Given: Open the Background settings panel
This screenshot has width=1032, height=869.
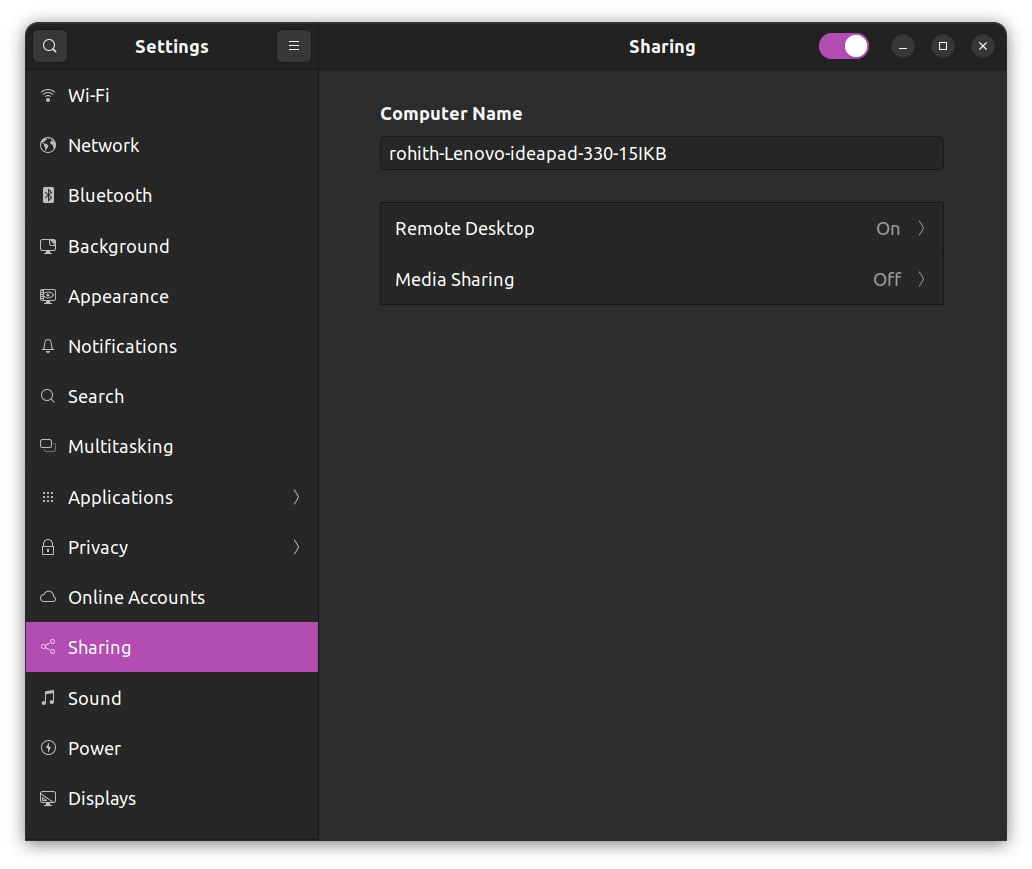Looking at the screenshot, I should [118, 246].
